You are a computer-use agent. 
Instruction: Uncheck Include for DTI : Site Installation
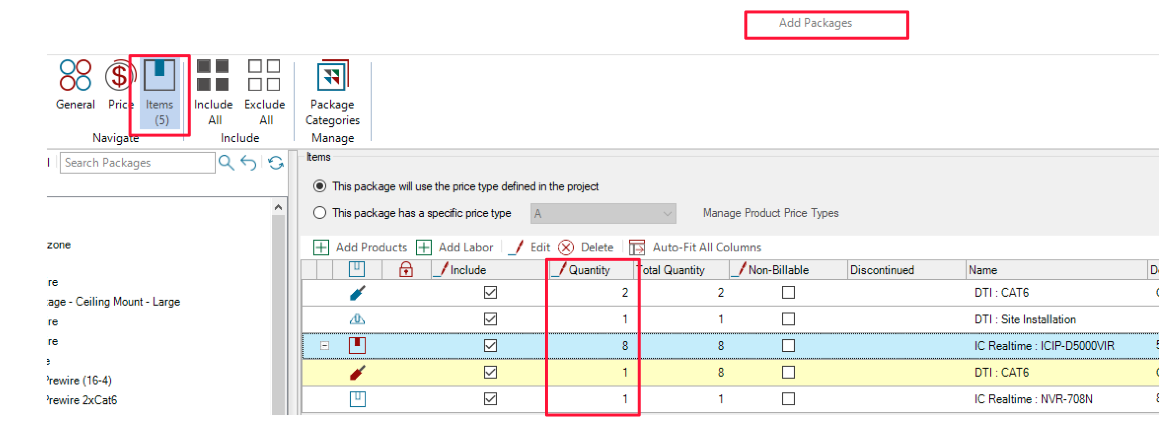coord(490,319)
